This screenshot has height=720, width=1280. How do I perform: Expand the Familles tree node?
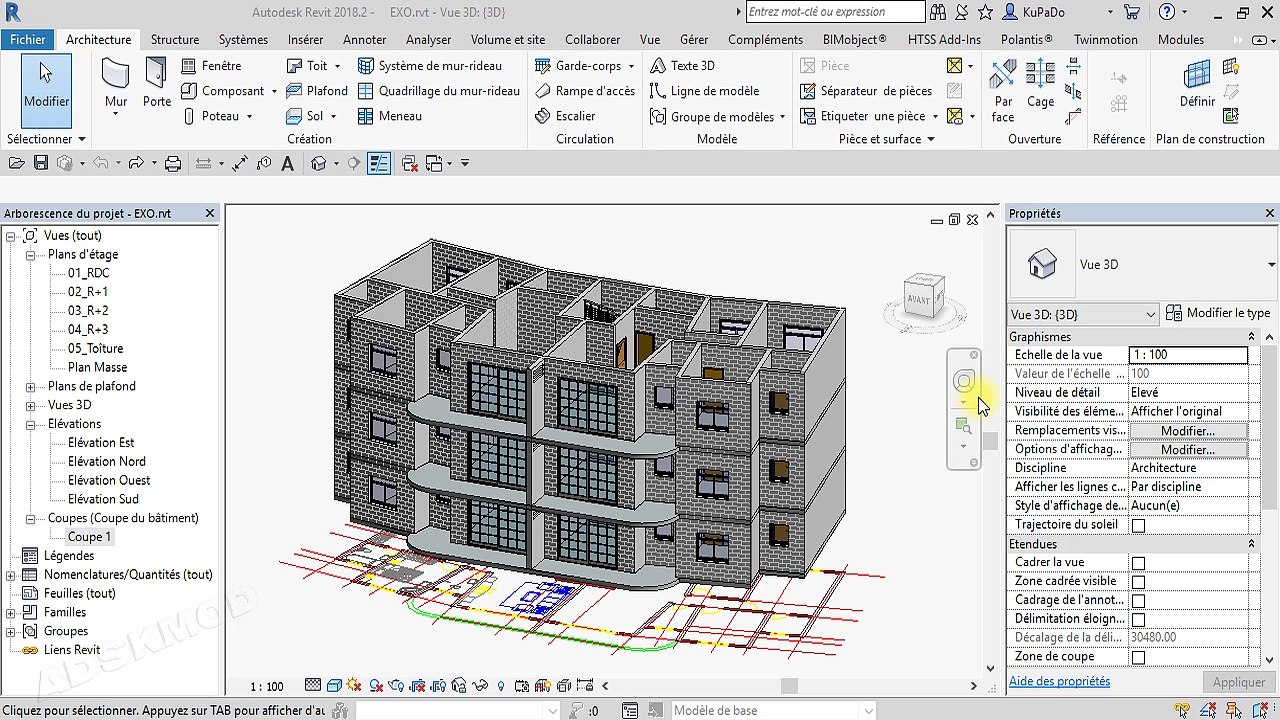point(11,613)
